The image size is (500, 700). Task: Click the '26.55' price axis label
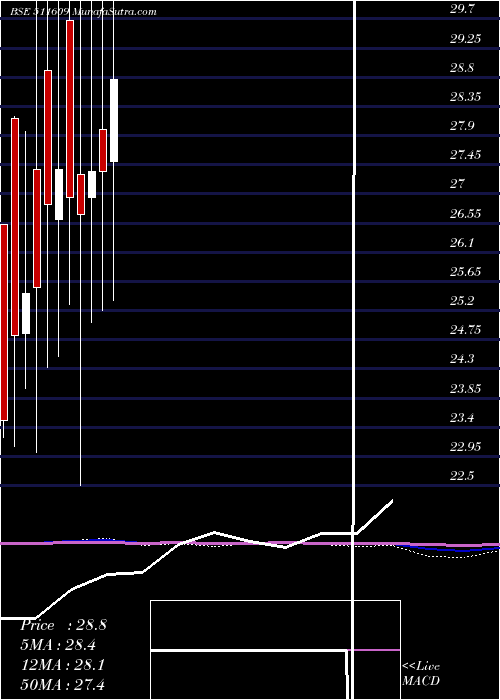(x=465, y=213)
